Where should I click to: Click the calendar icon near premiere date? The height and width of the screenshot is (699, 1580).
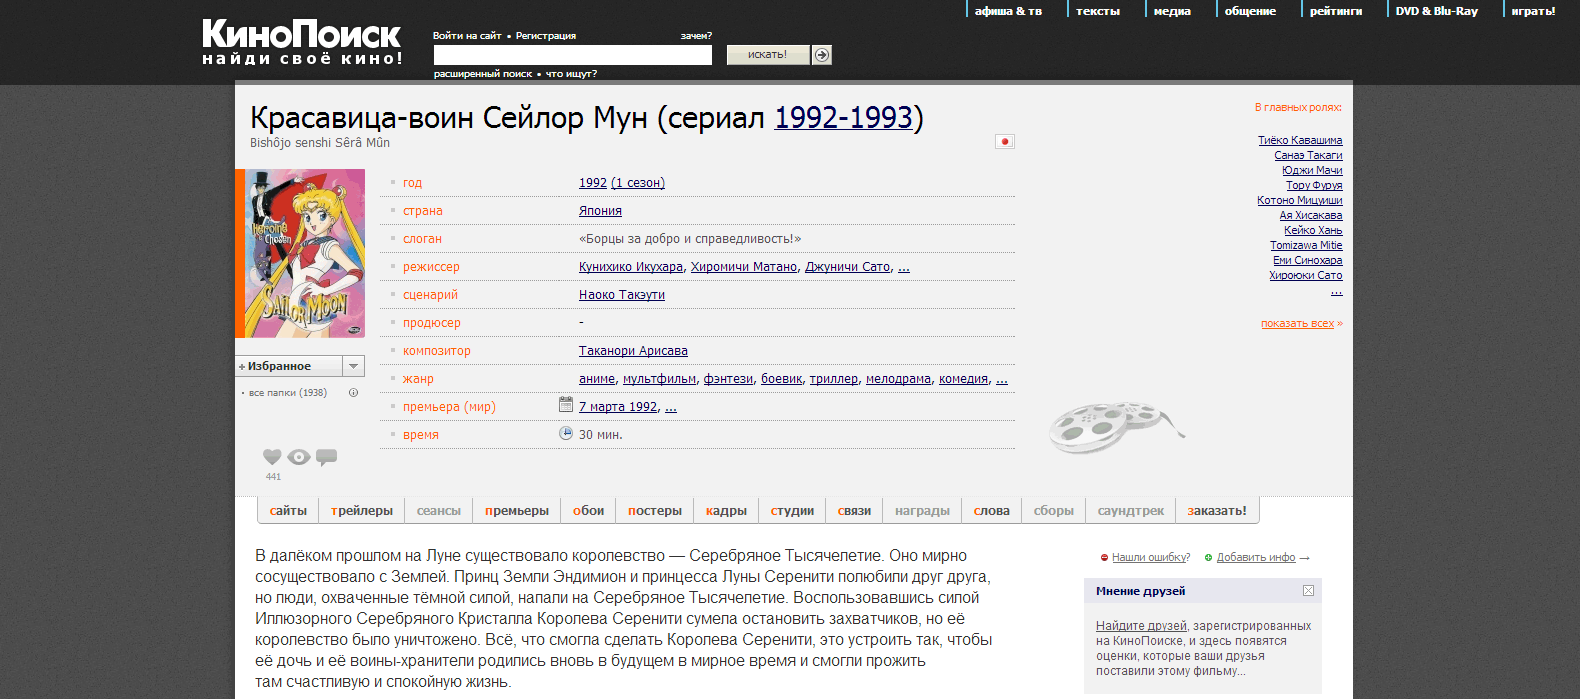pos(565,405)
